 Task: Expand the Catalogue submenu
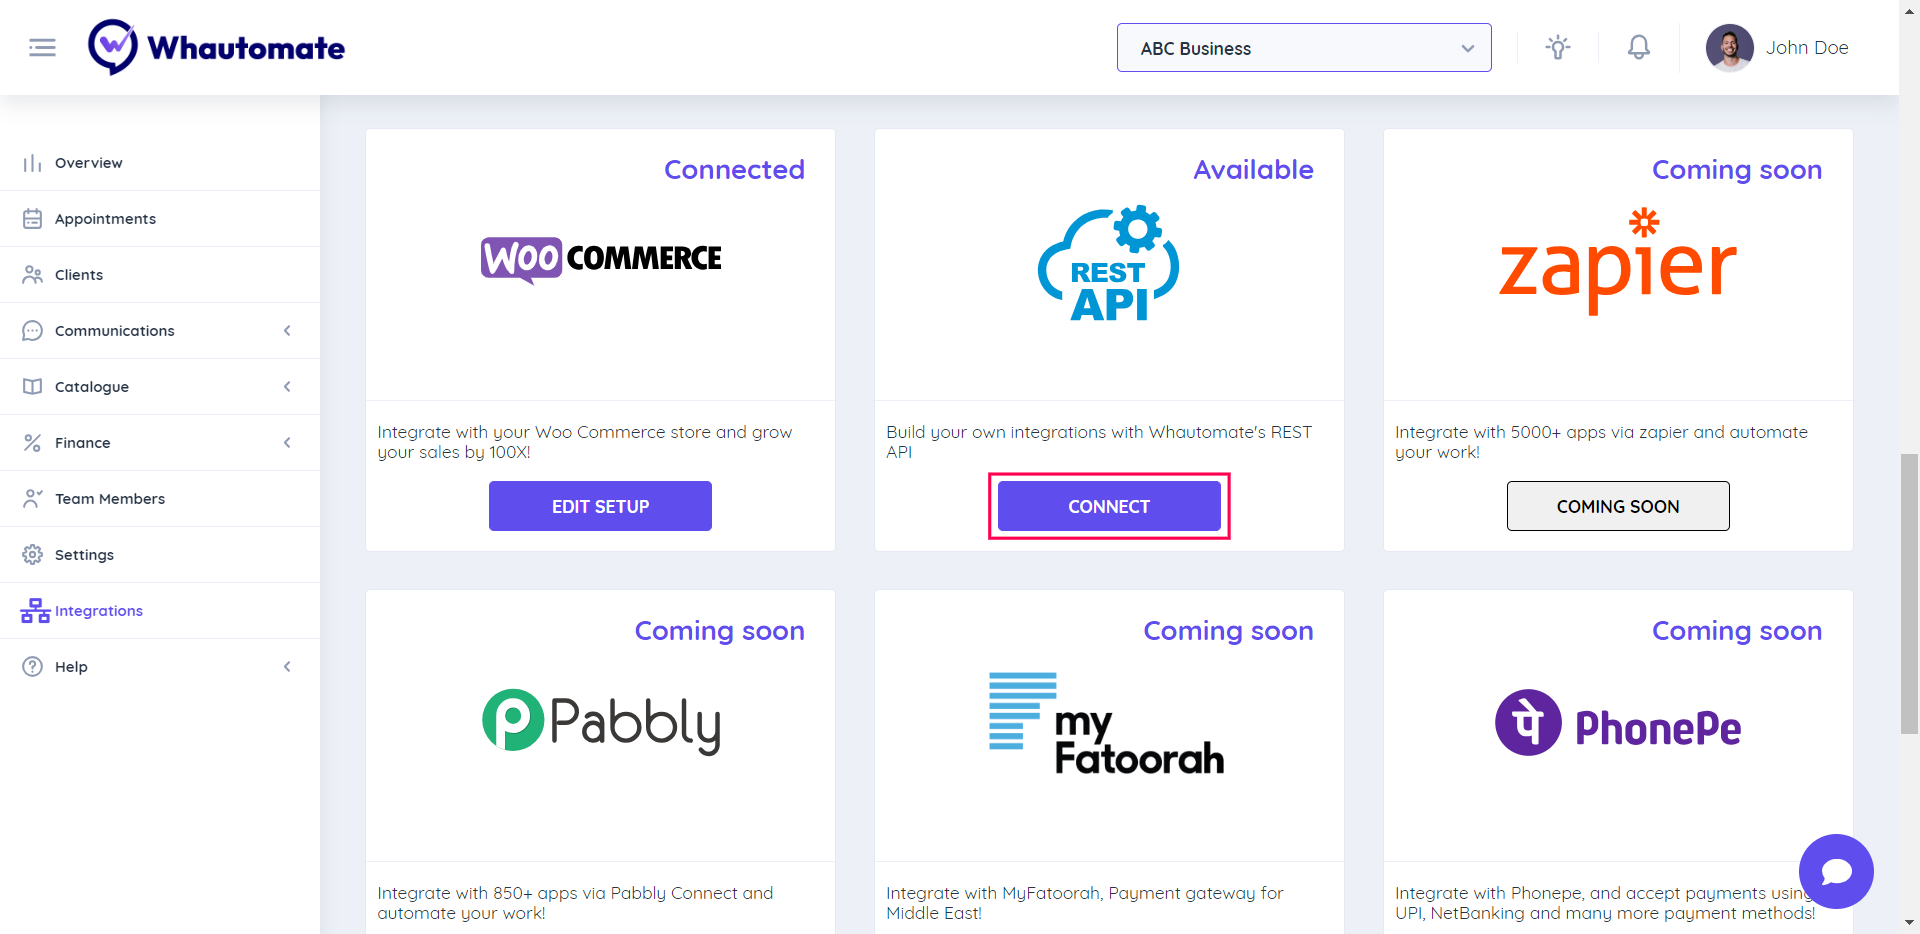pos(287,387)
